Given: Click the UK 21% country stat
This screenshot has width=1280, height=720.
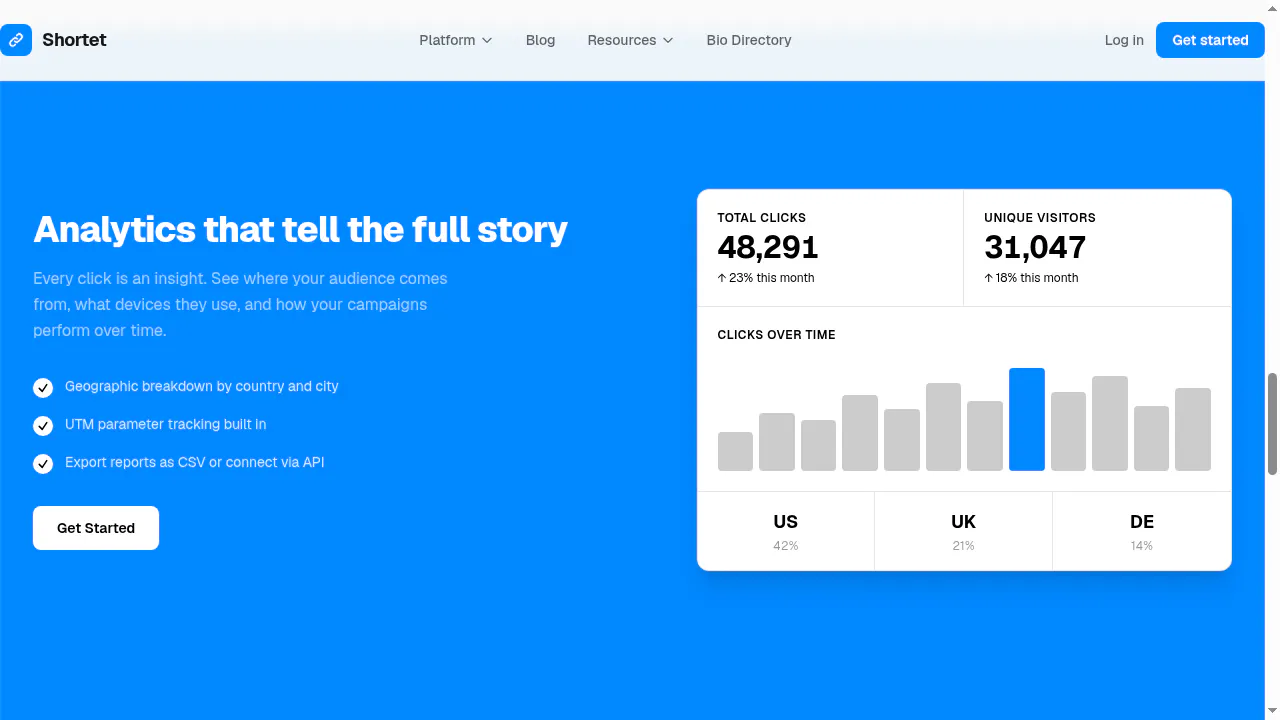Looking at the screenshot, I should pyautogui.click(x=964, y=531).
